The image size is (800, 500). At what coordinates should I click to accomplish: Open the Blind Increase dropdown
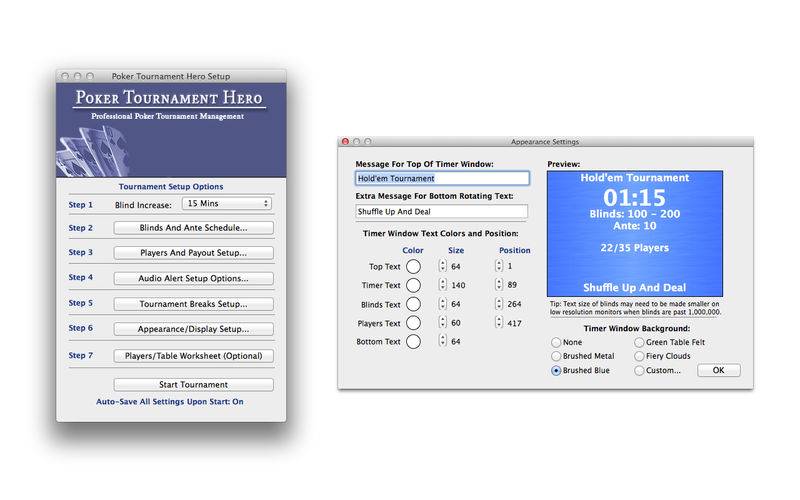click(x=227, y=204)
